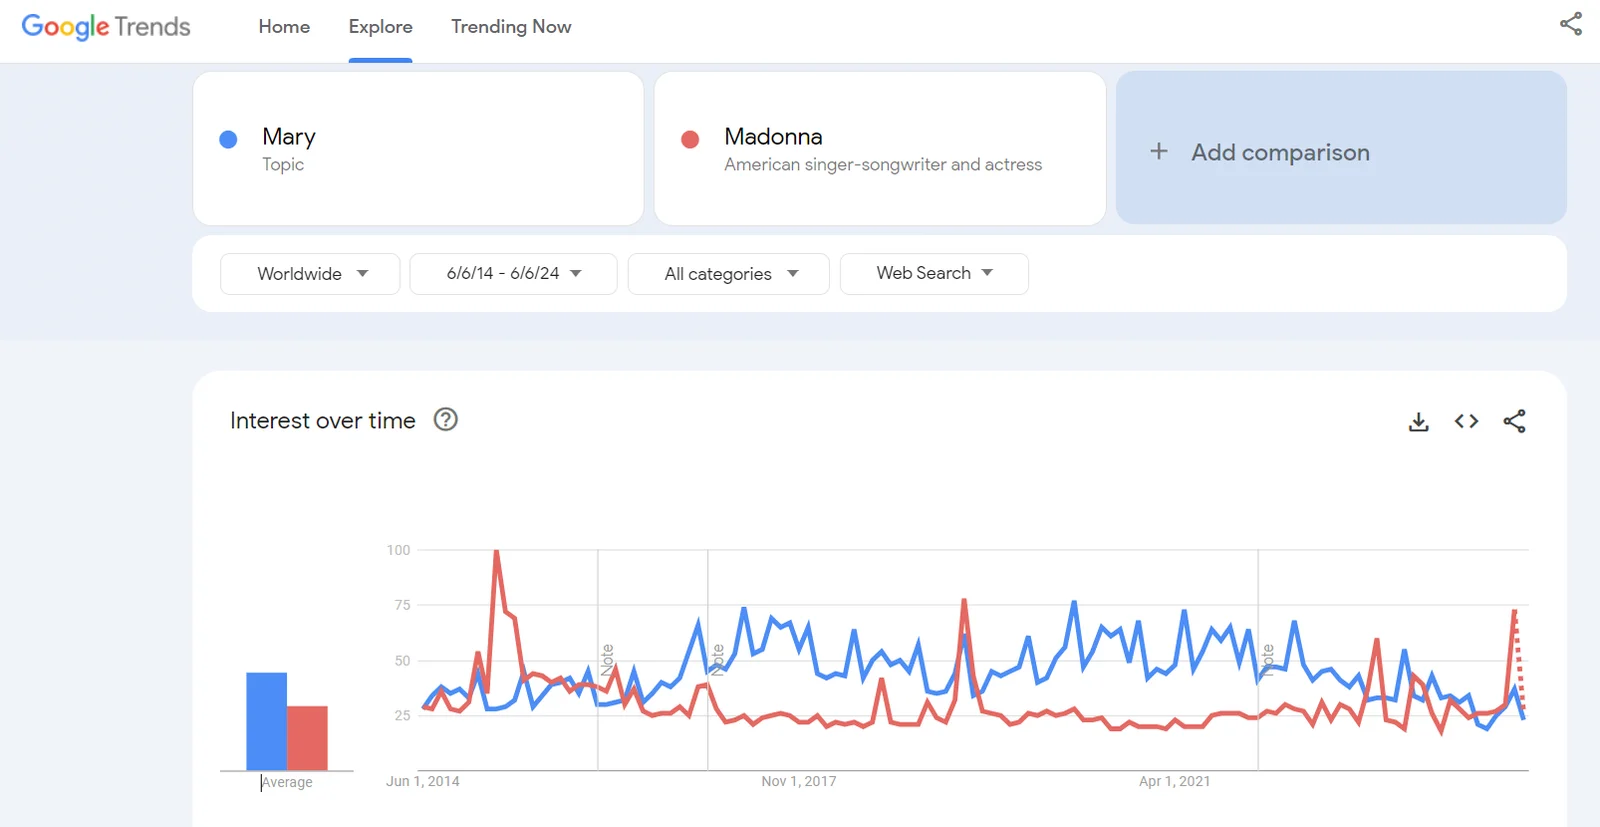Click the blue Mary average bar

coord(266,721)
